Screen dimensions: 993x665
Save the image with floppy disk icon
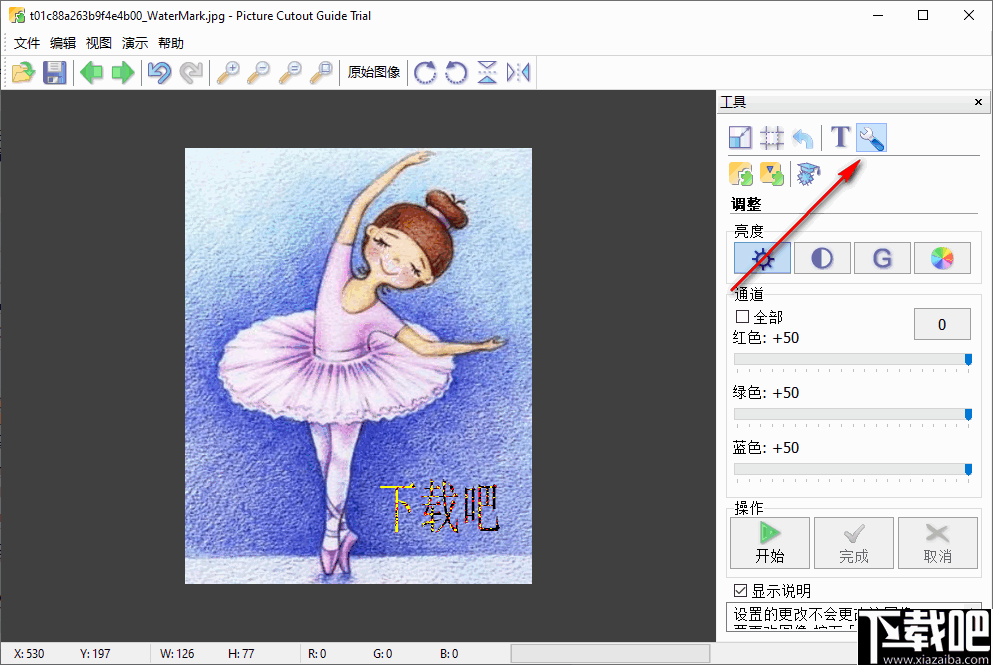pos(54,72)
